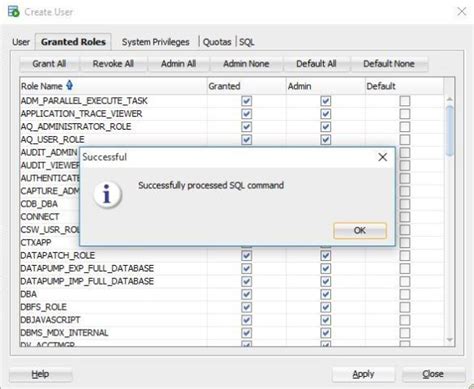Click the roles list scrollbar up arrow
The image size is (474, 389).
(x=449, y=99)
